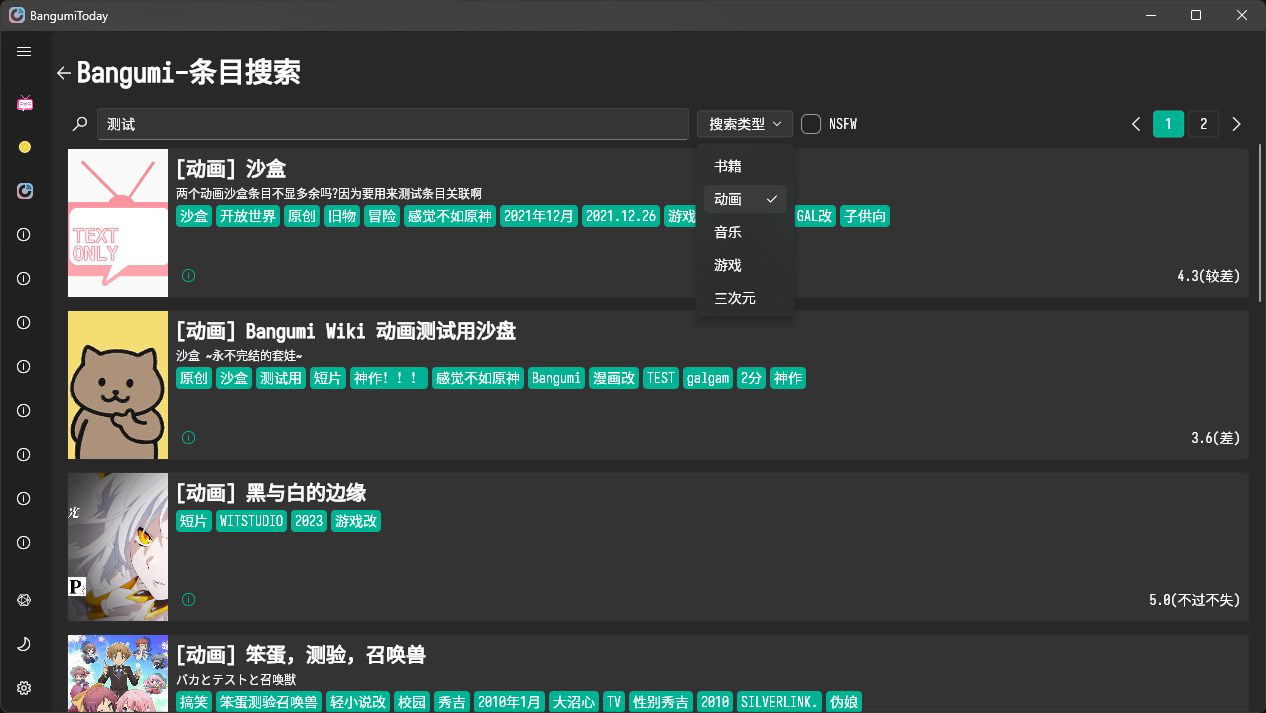
Task: Open settings via the gear icon
Action: tap(25, 688)
